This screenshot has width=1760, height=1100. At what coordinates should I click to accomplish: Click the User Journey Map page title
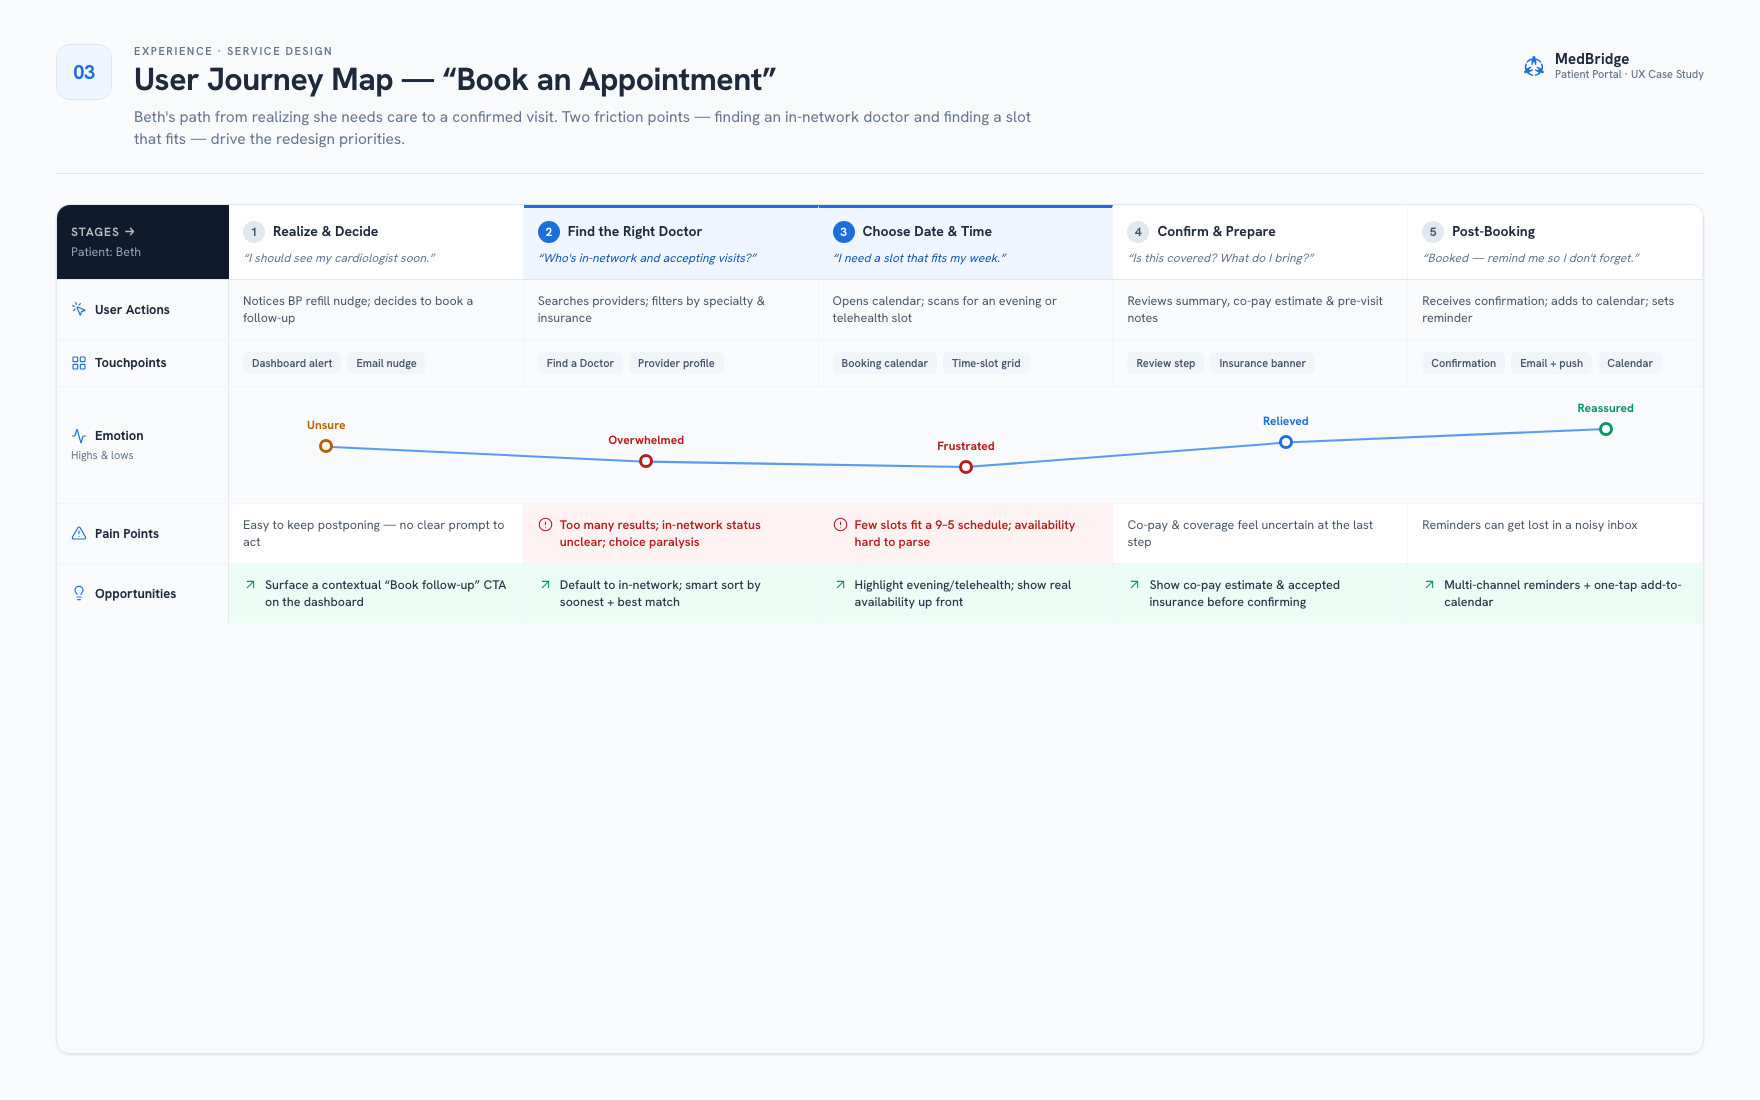[455, 80]
